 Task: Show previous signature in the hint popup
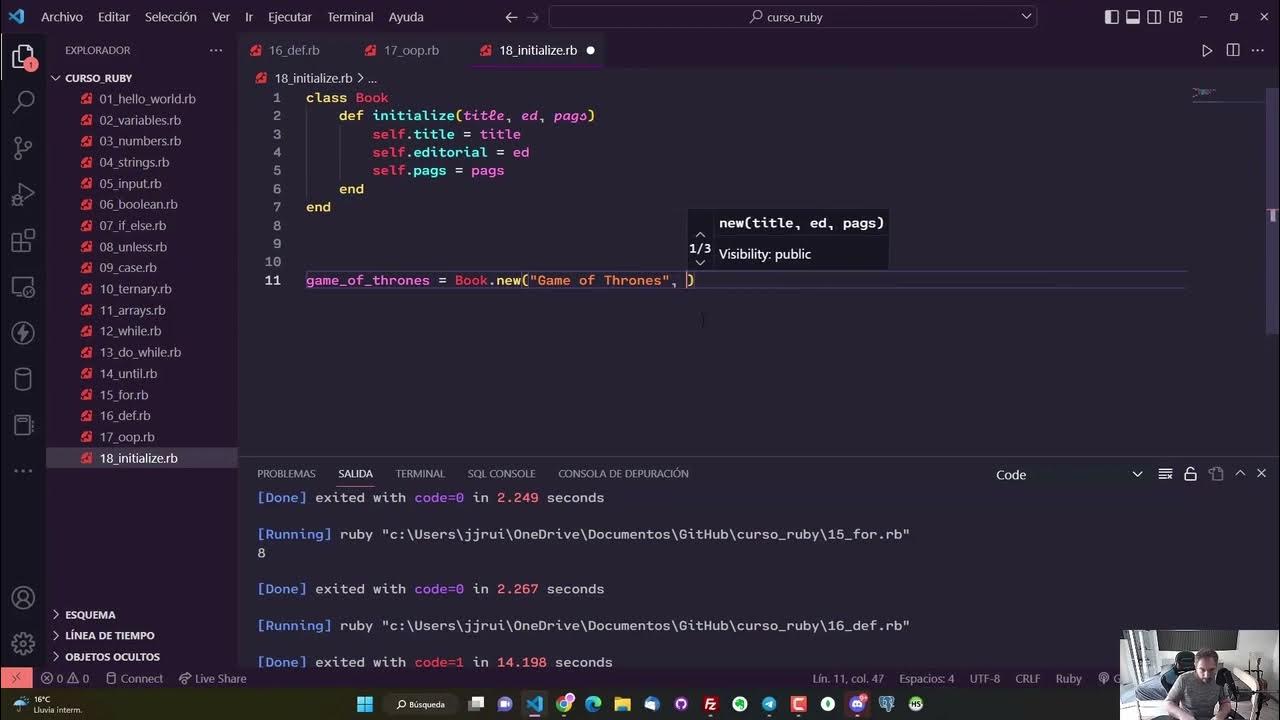click(700, 234)
